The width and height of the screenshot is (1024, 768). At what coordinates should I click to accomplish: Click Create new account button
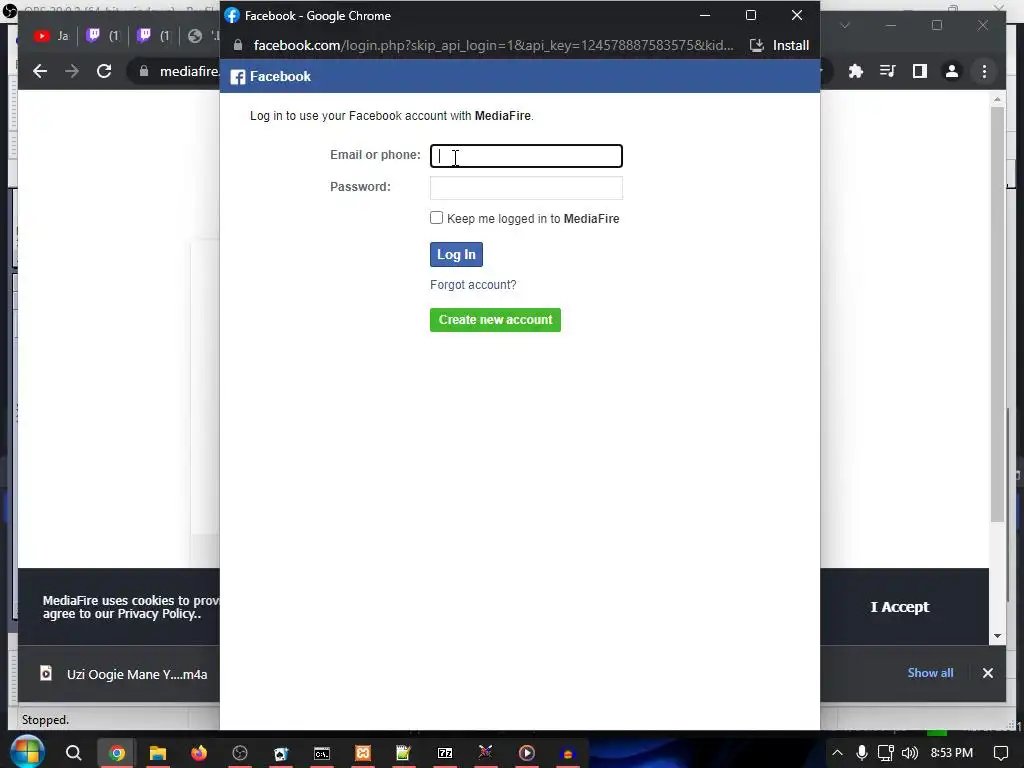(495, 320)
